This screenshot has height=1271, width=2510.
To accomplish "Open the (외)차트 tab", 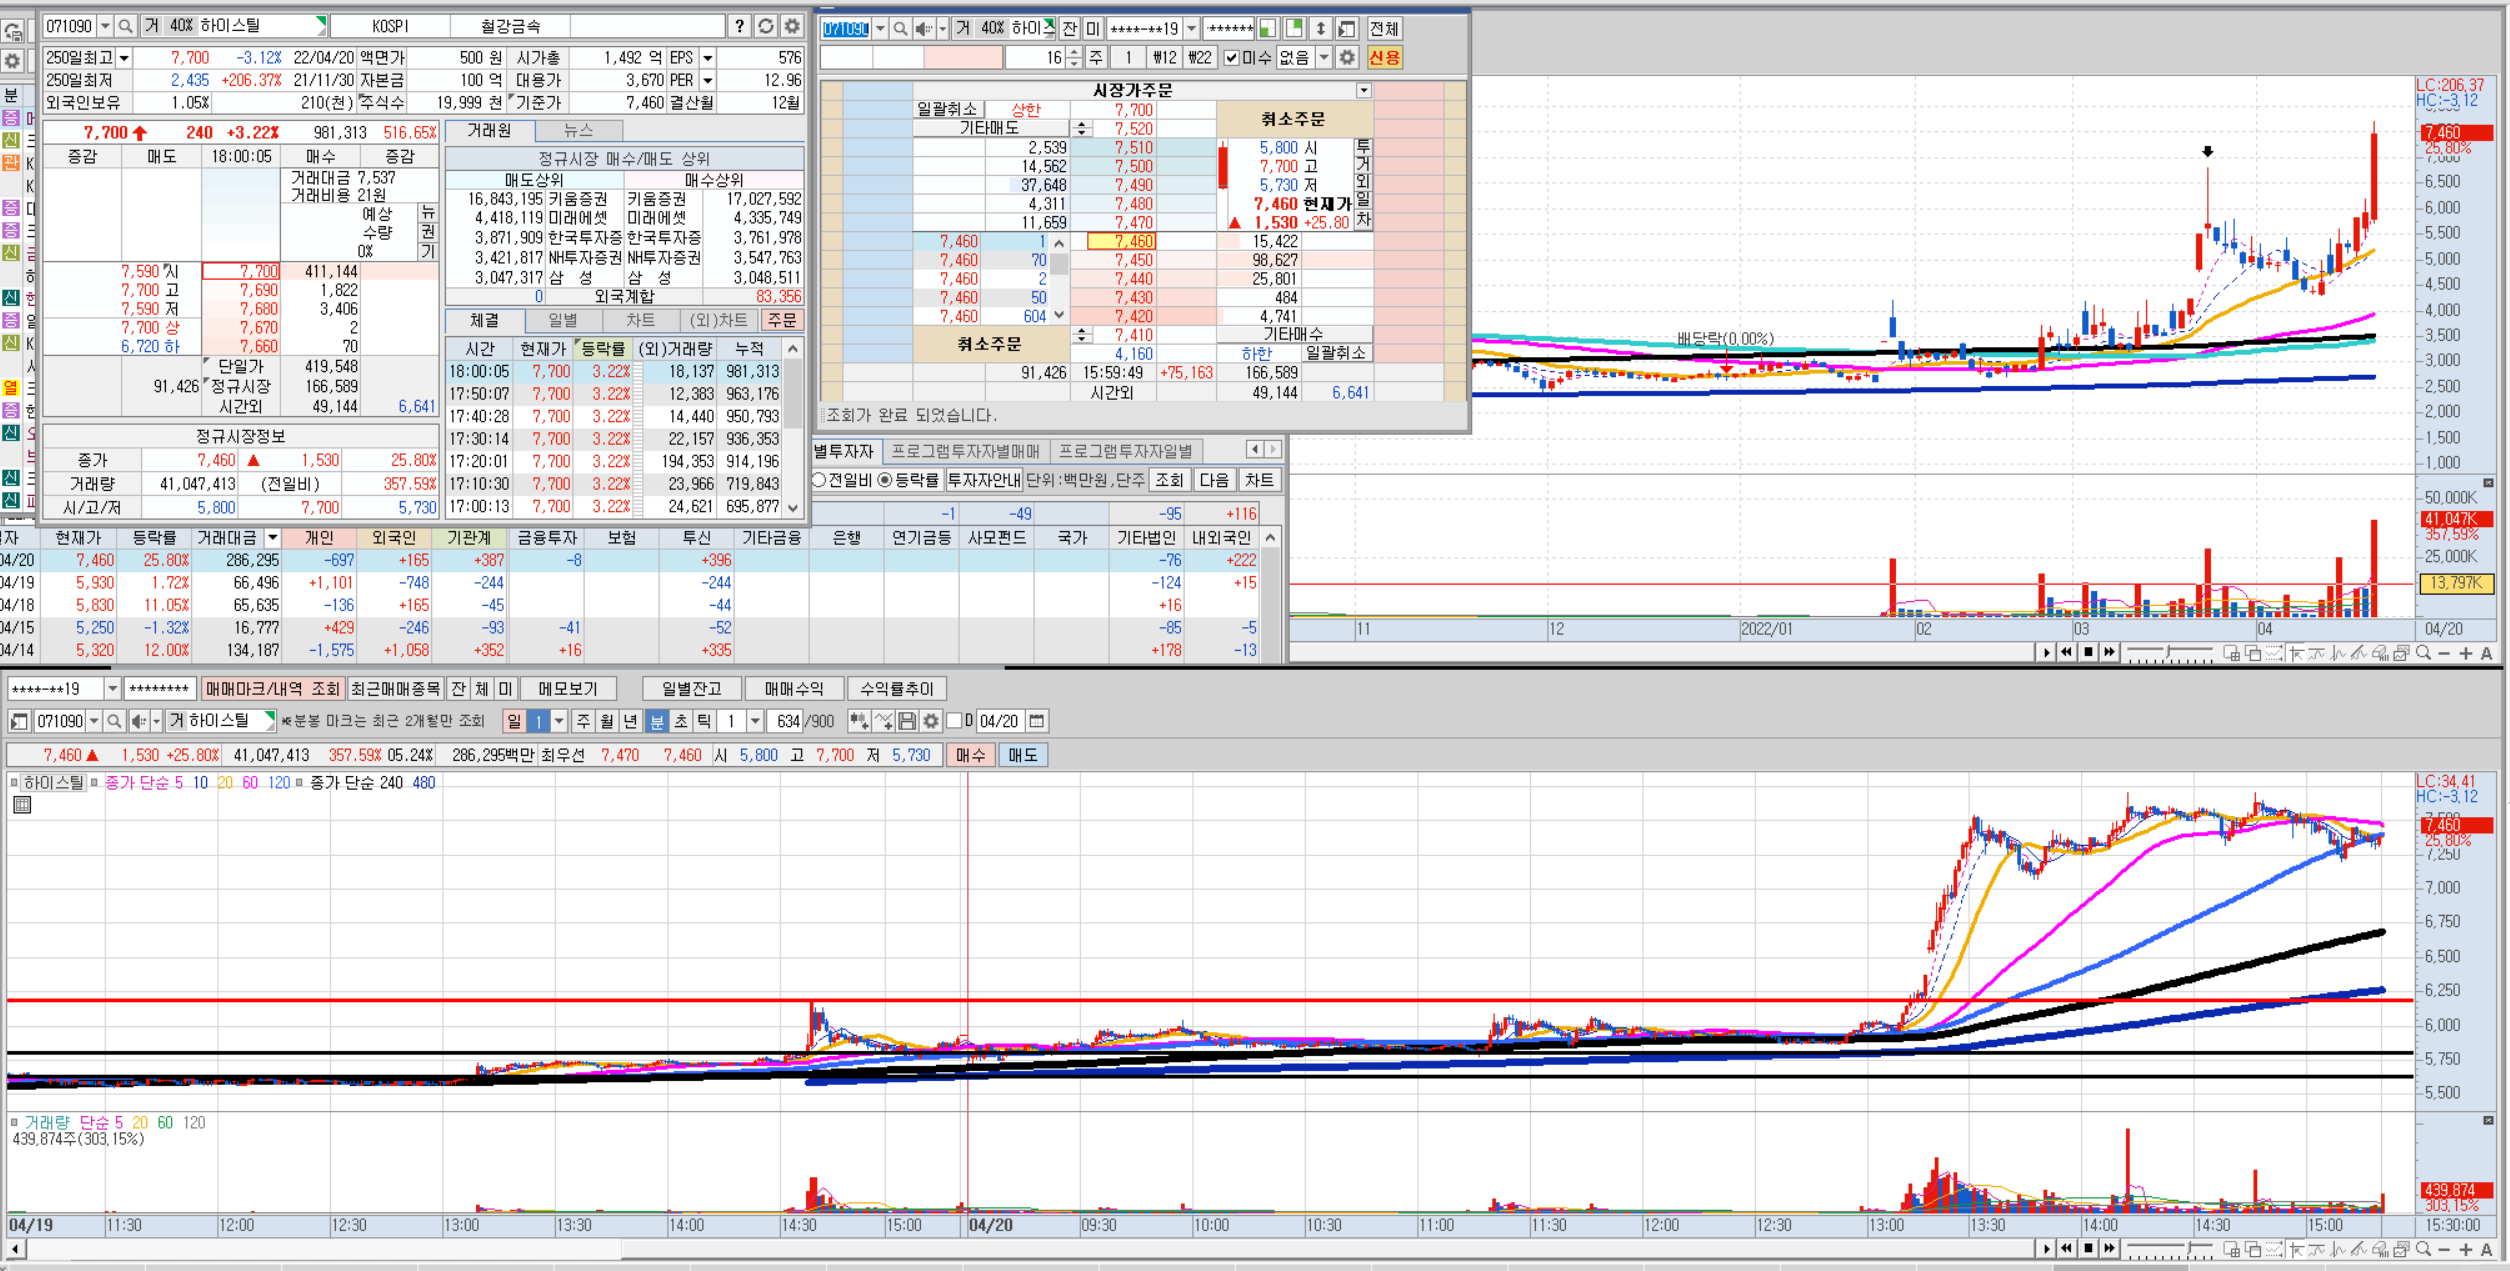I will (719, 320).
